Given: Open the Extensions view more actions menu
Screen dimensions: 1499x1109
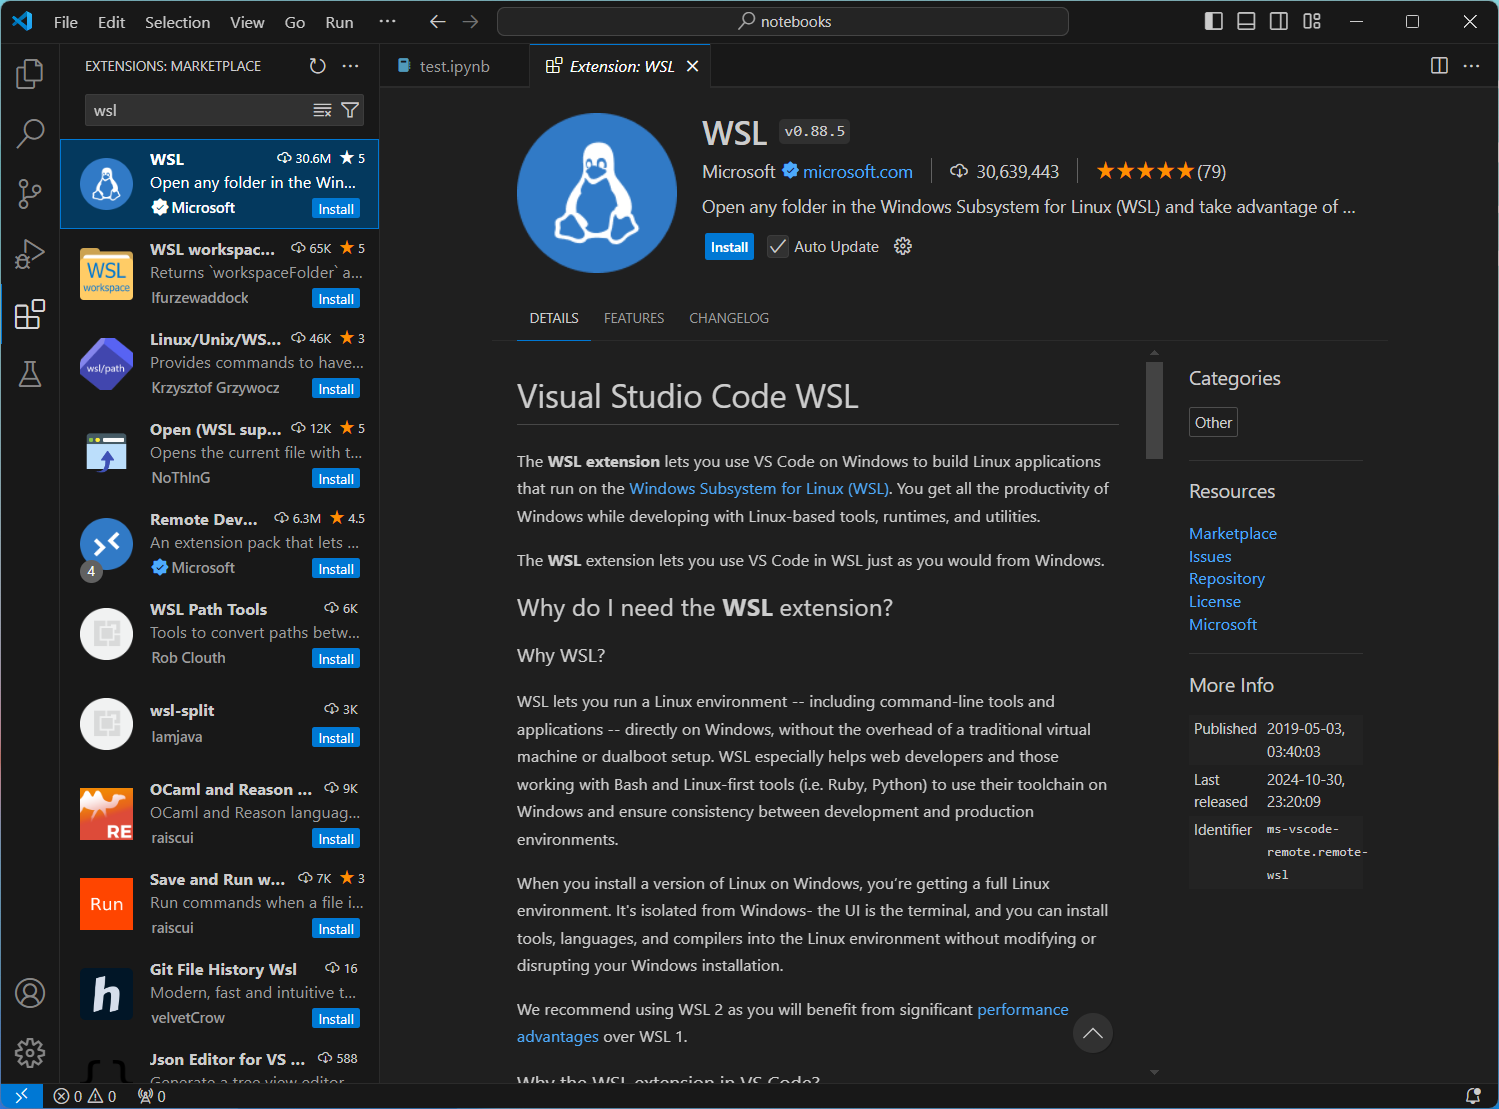Looking at the screenshot, I should pyautogui.click(x=350, y=66).
